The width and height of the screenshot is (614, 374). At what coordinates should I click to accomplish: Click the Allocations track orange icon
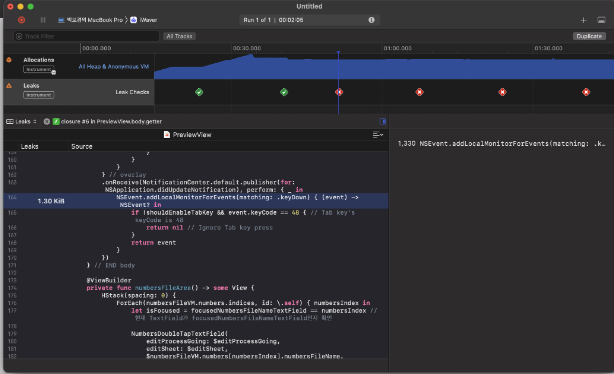tap(9, 60)
